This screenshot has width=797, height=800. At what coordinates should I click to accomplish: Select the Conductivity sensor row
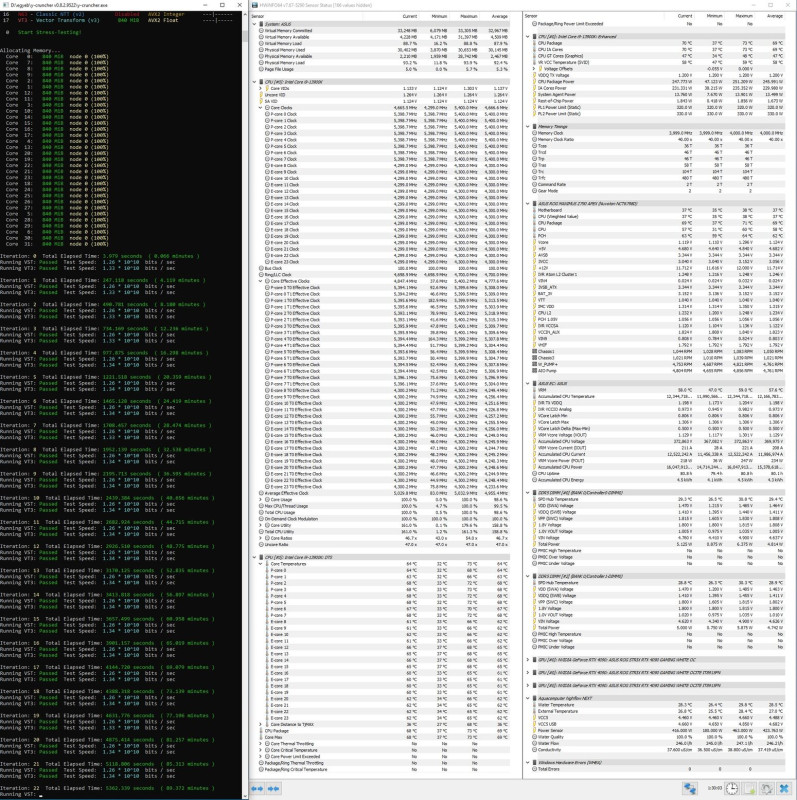pyautogui.click(x=658, y=749)
